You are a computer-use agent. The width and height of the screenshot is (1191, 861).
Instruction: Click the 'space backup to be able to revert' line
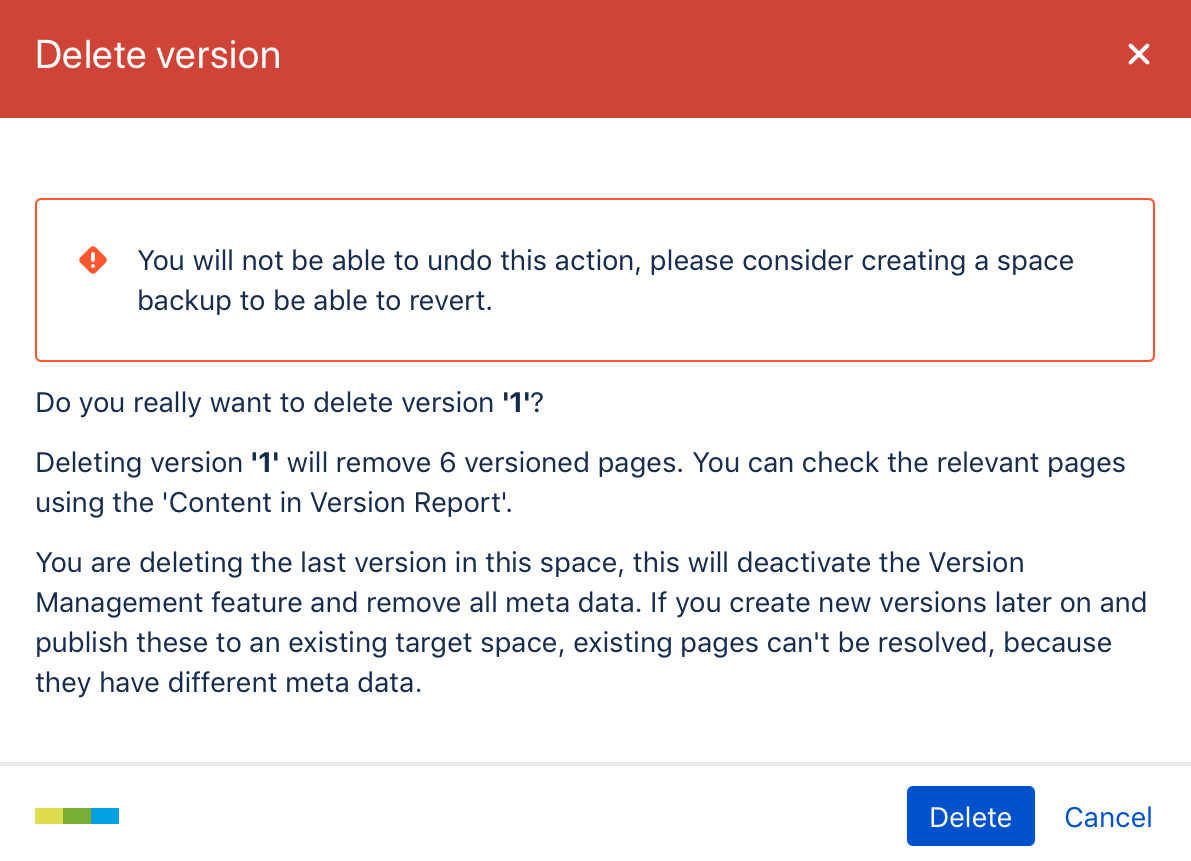tap(315, 301)
